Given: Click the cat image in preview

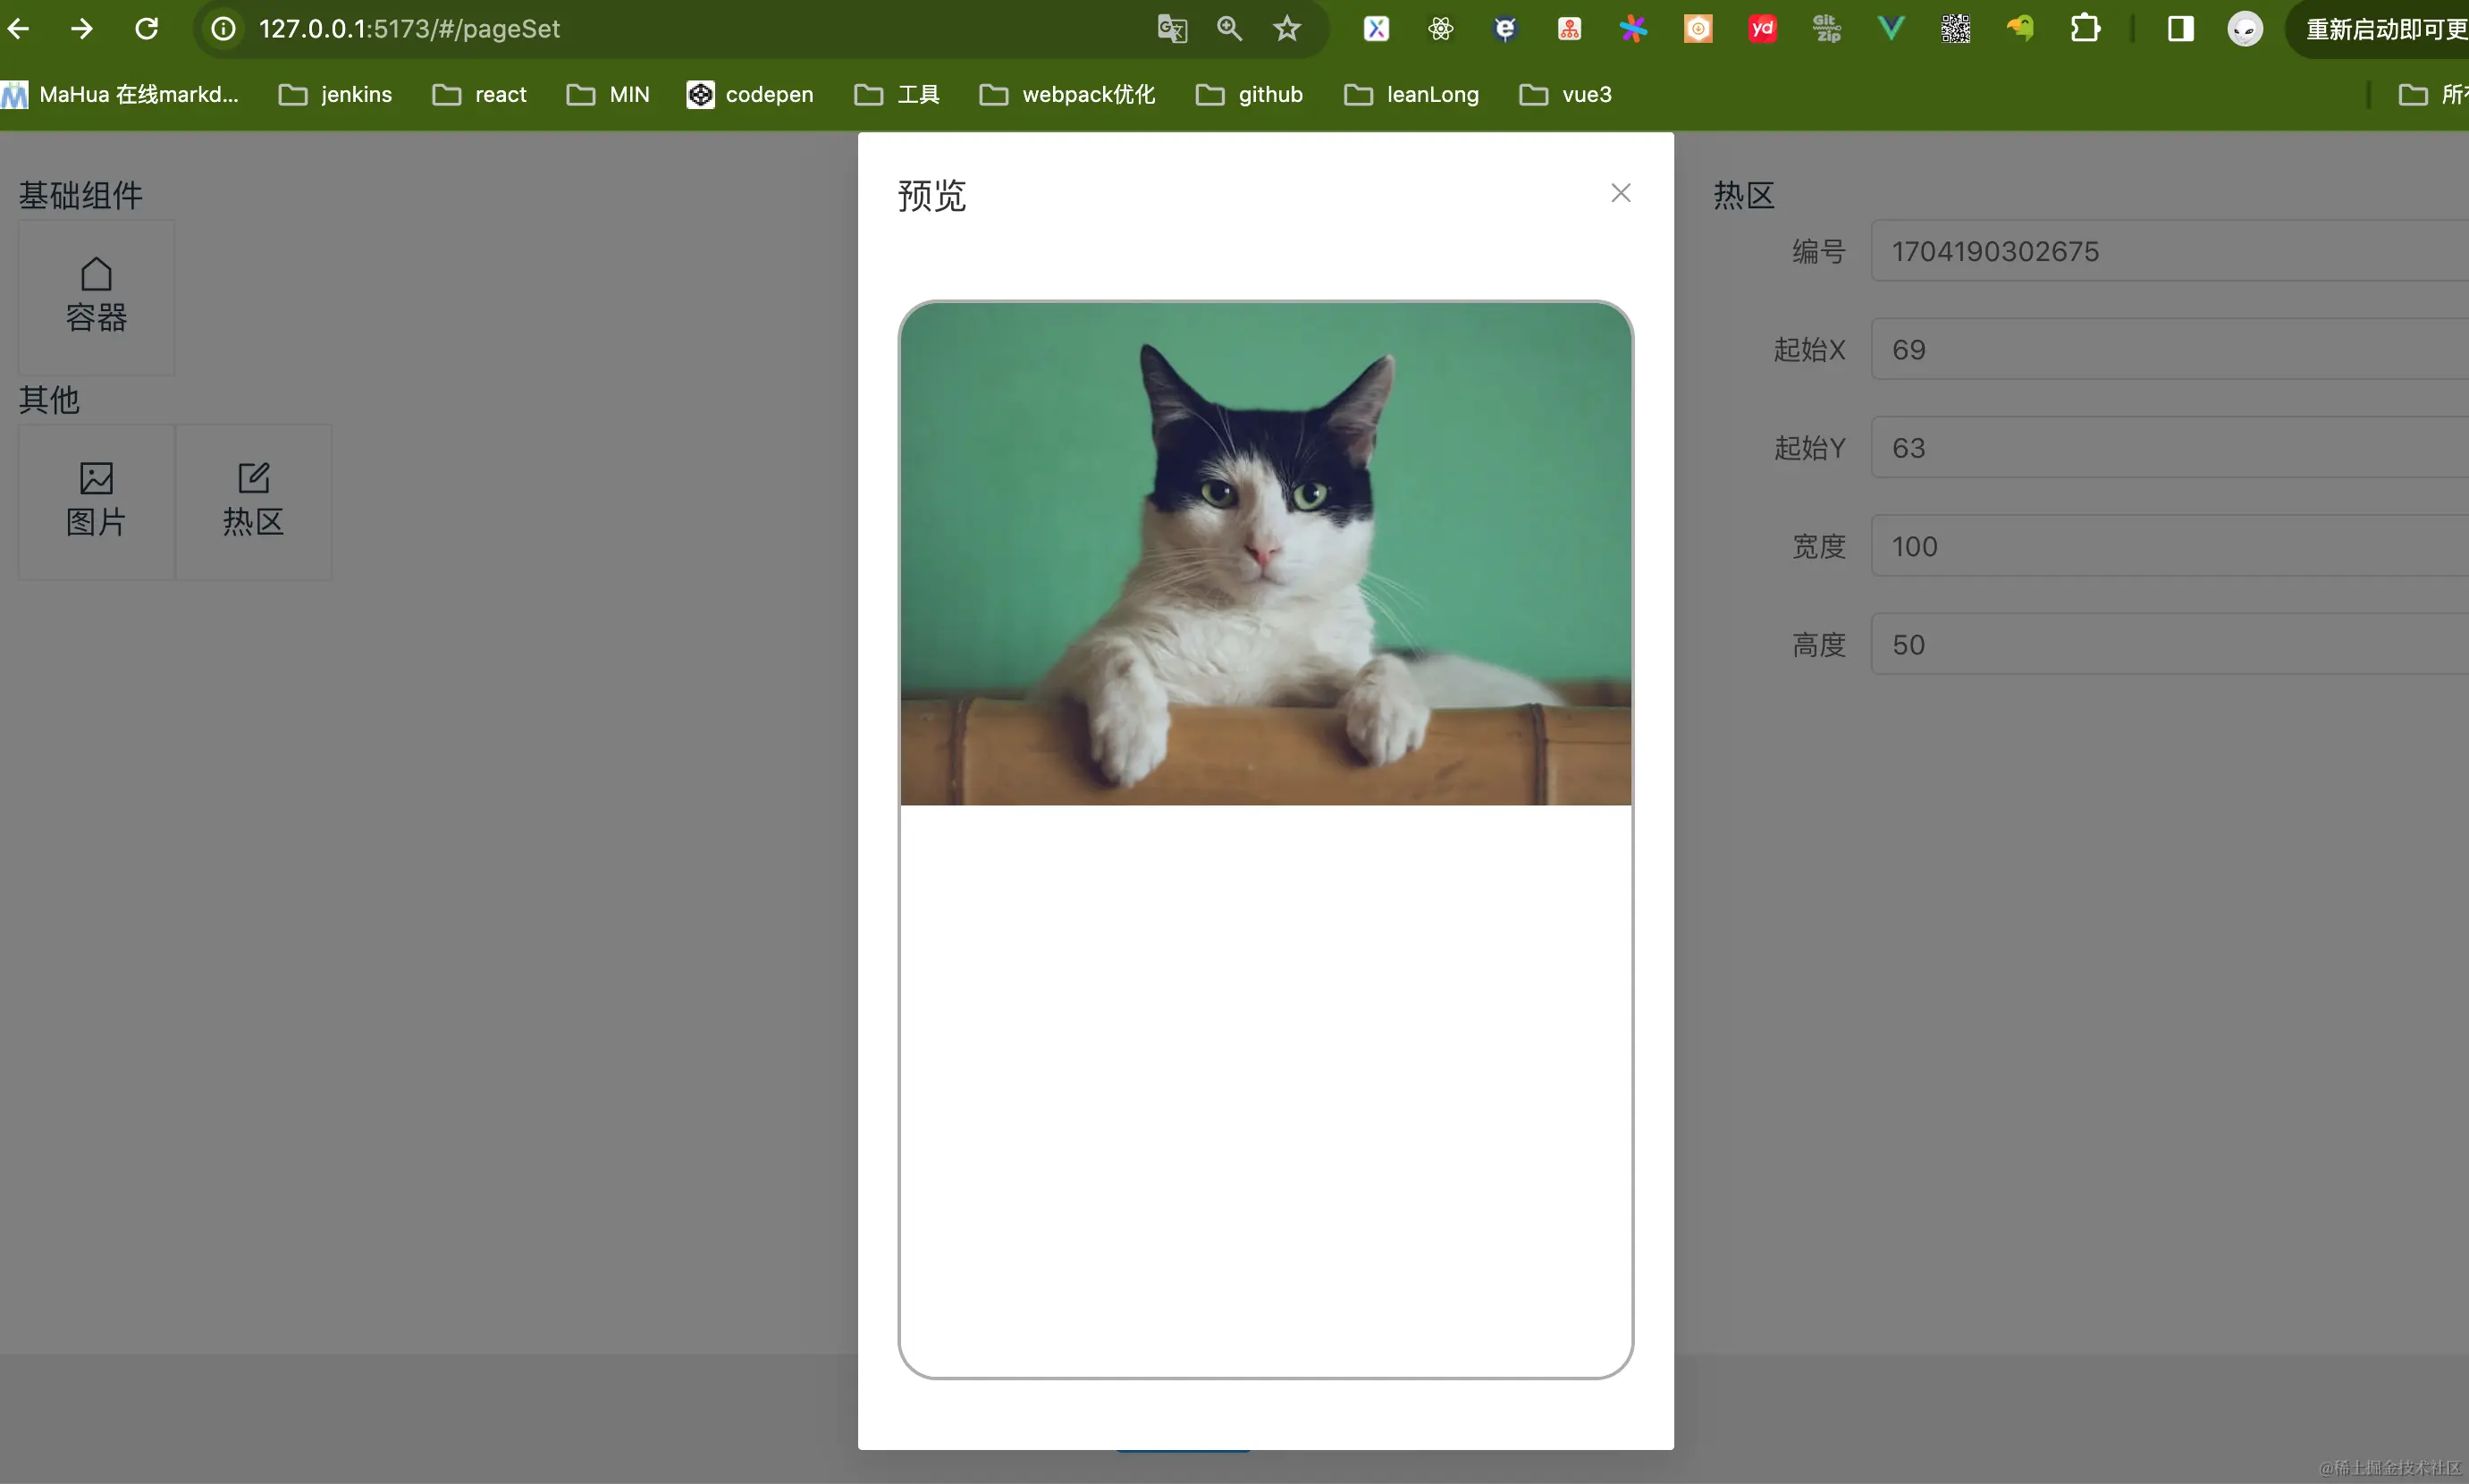Looking at the screenshot, I should coord(1265,553).
